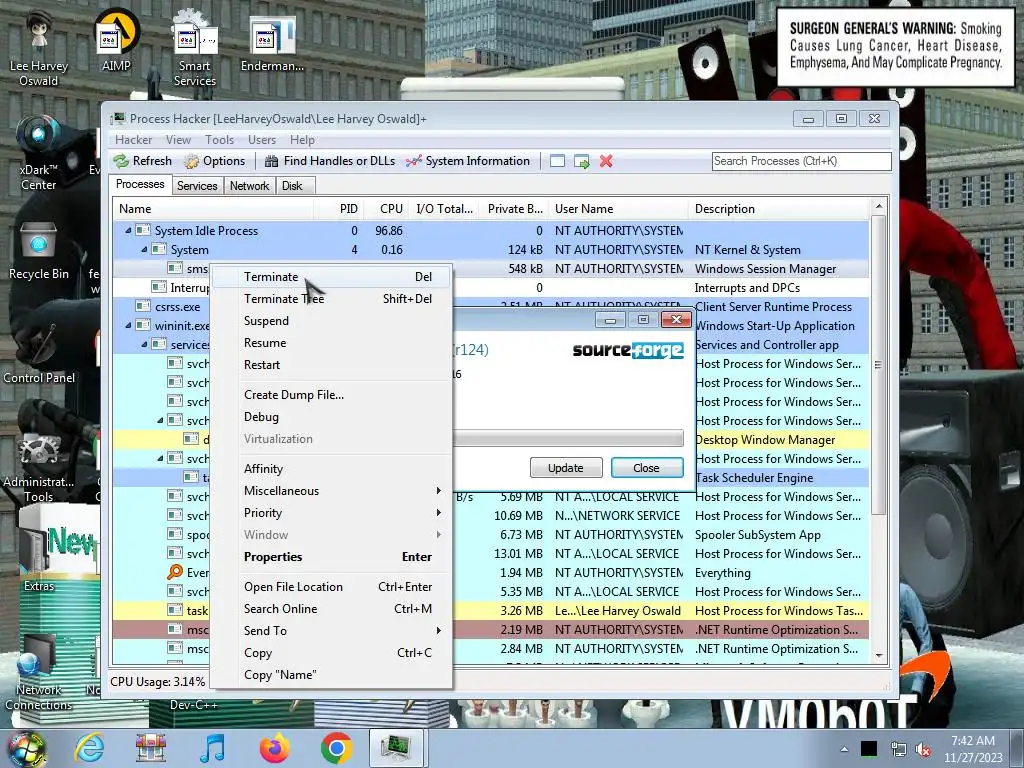Click the Refresh toolbar icon
This screenshot has height=768, width=1024.
[142, 161]
